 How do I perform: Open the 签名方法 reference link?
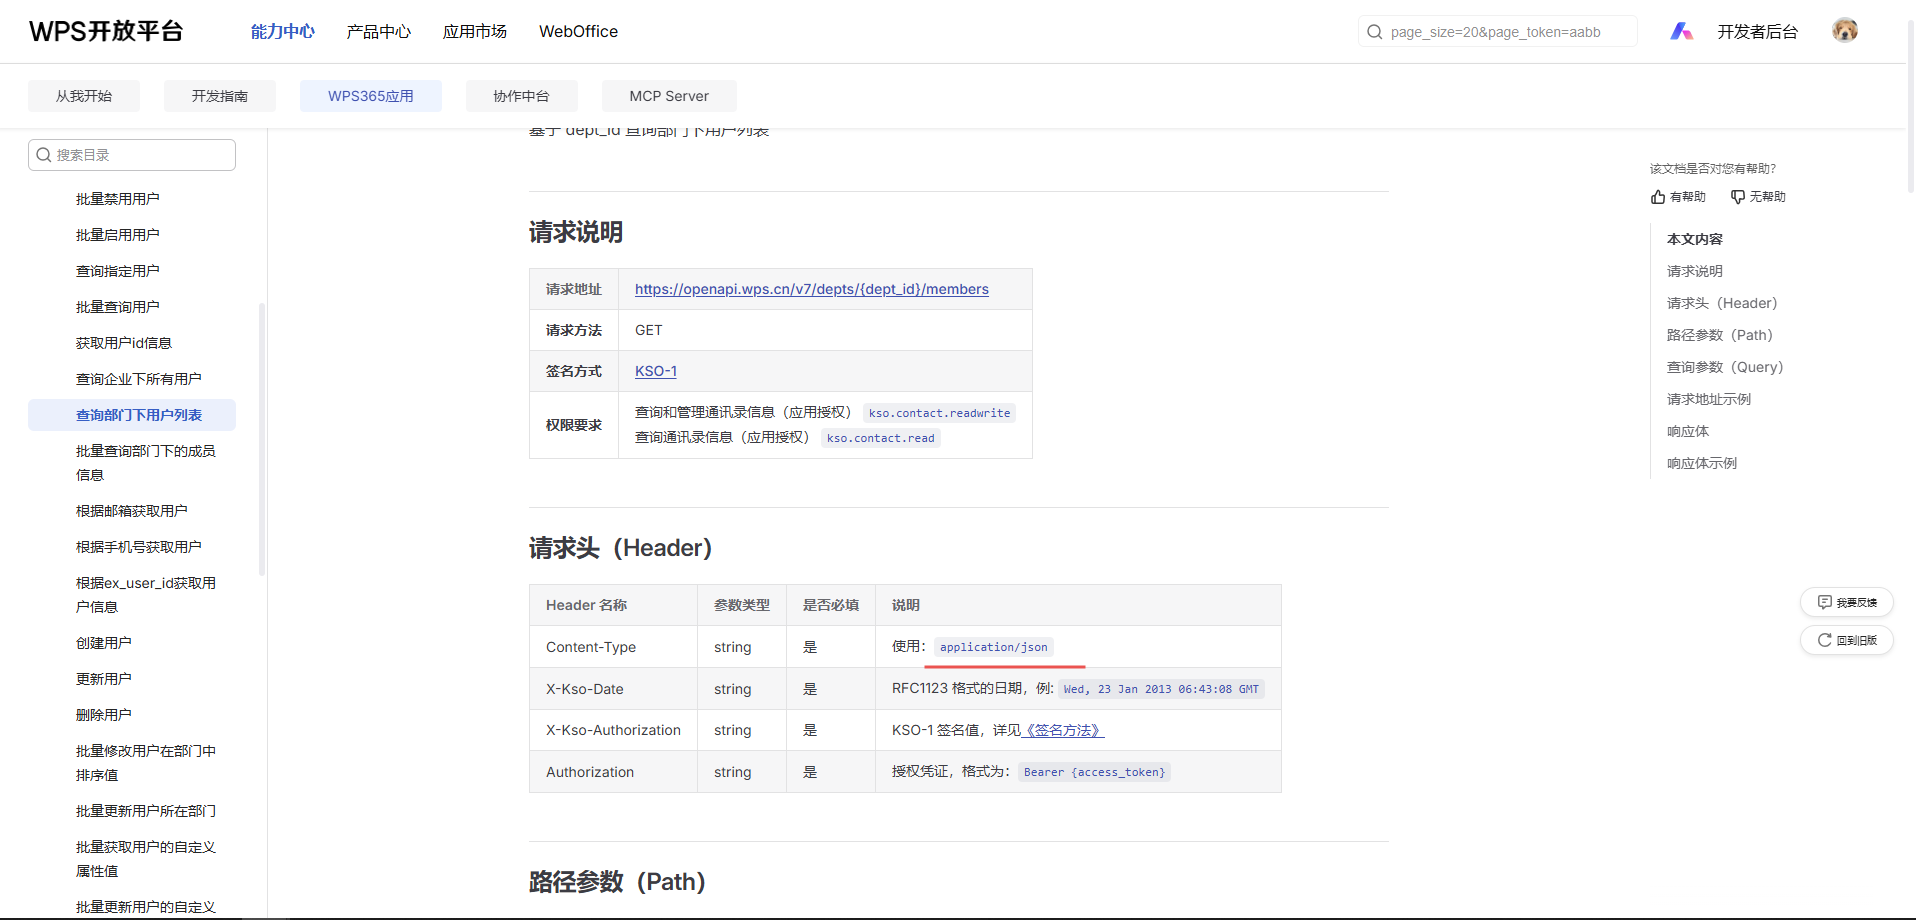point(1064,730)
